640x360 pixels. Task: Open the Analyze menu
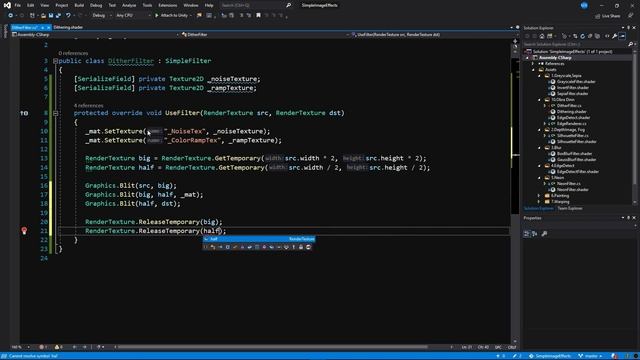click(x=129, y=5)
